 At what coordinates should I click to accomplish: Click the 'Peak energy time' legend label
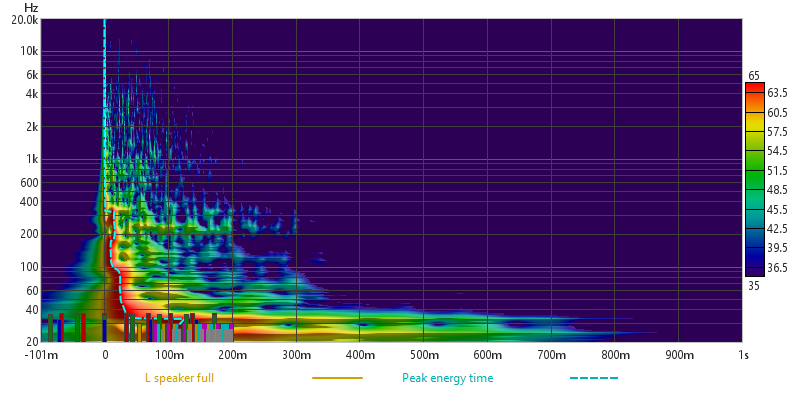pos(447,378)
